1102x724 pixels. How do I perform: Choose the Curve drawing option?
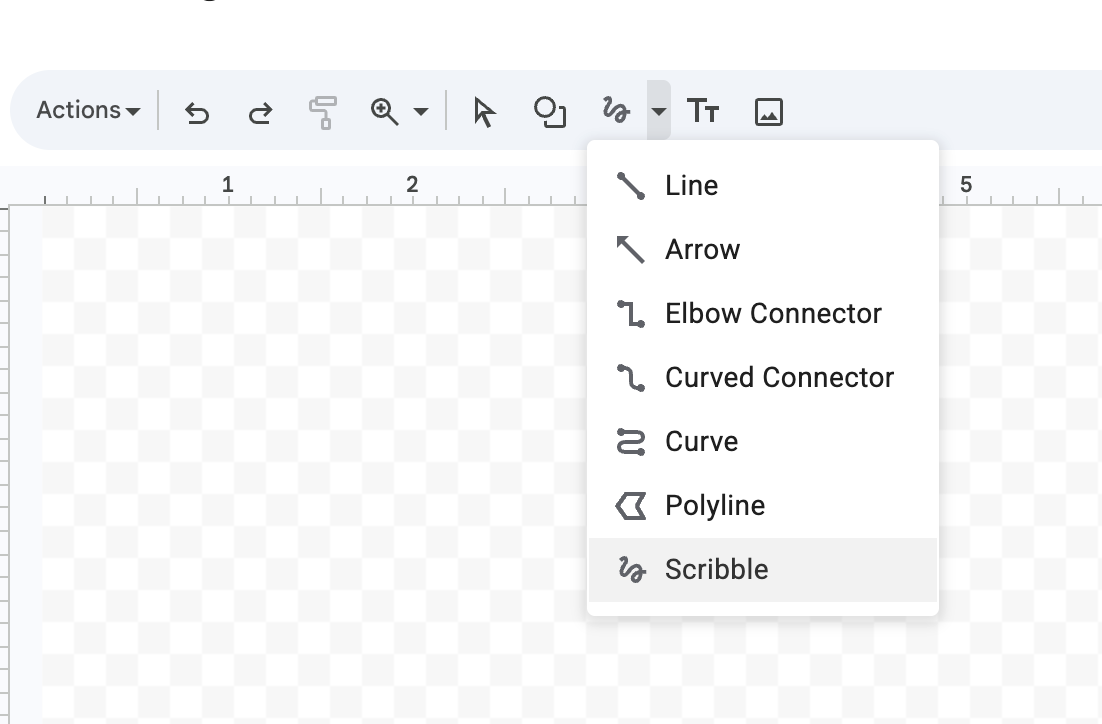point(701,441)
